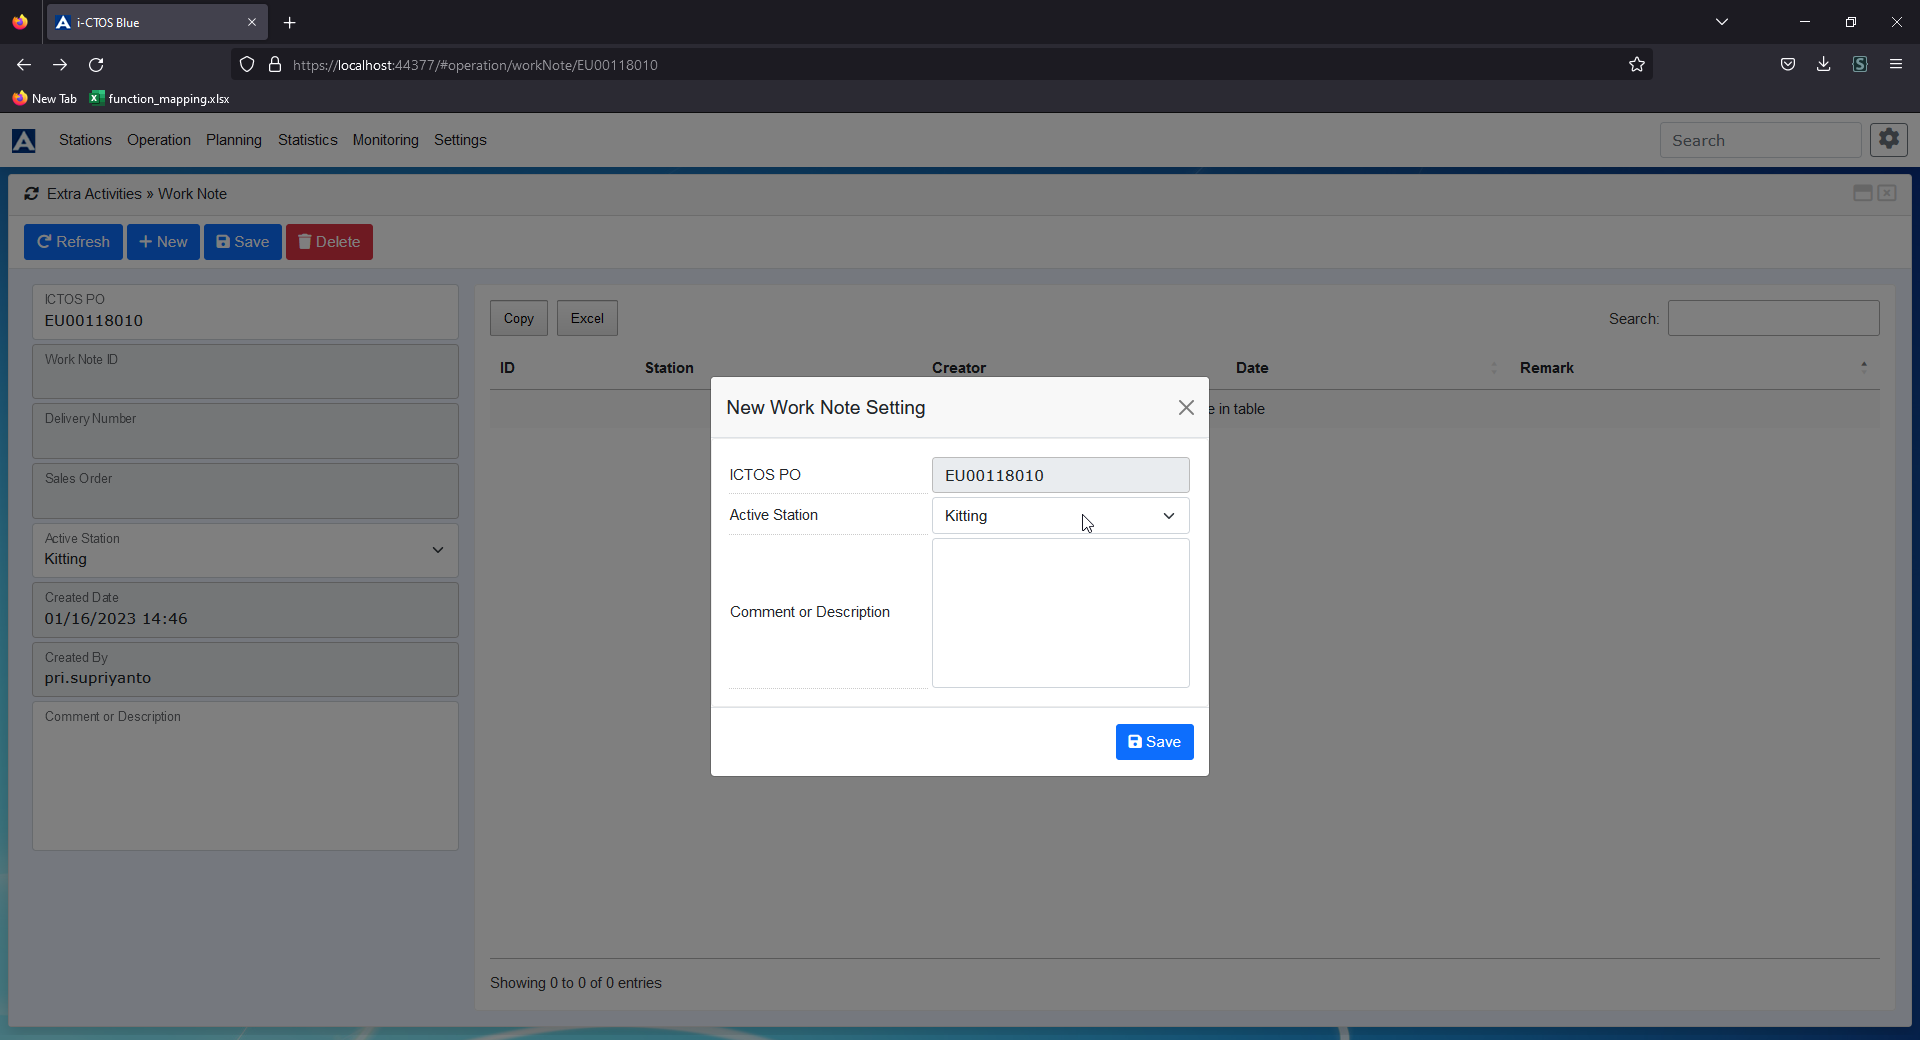Minimize the Work Note panel

click(x=1863, y=193)
